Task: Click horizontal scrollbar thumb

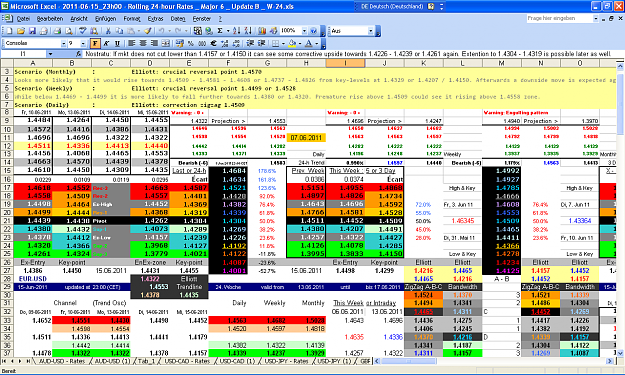Action: pos(409,361)
